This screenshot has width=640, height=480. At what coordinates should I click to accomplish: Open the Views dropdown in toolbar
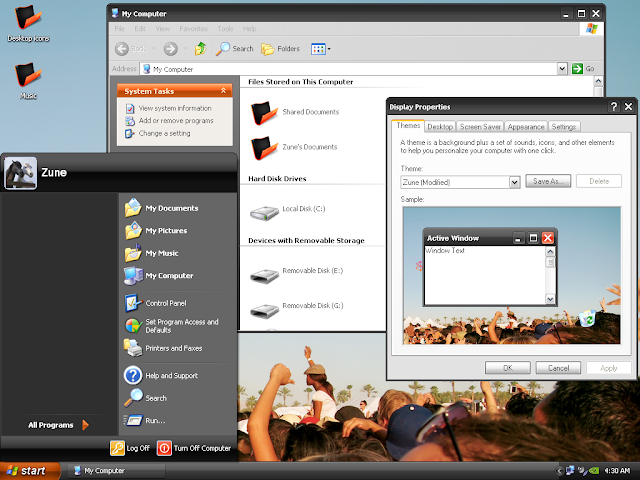point(321,49)
